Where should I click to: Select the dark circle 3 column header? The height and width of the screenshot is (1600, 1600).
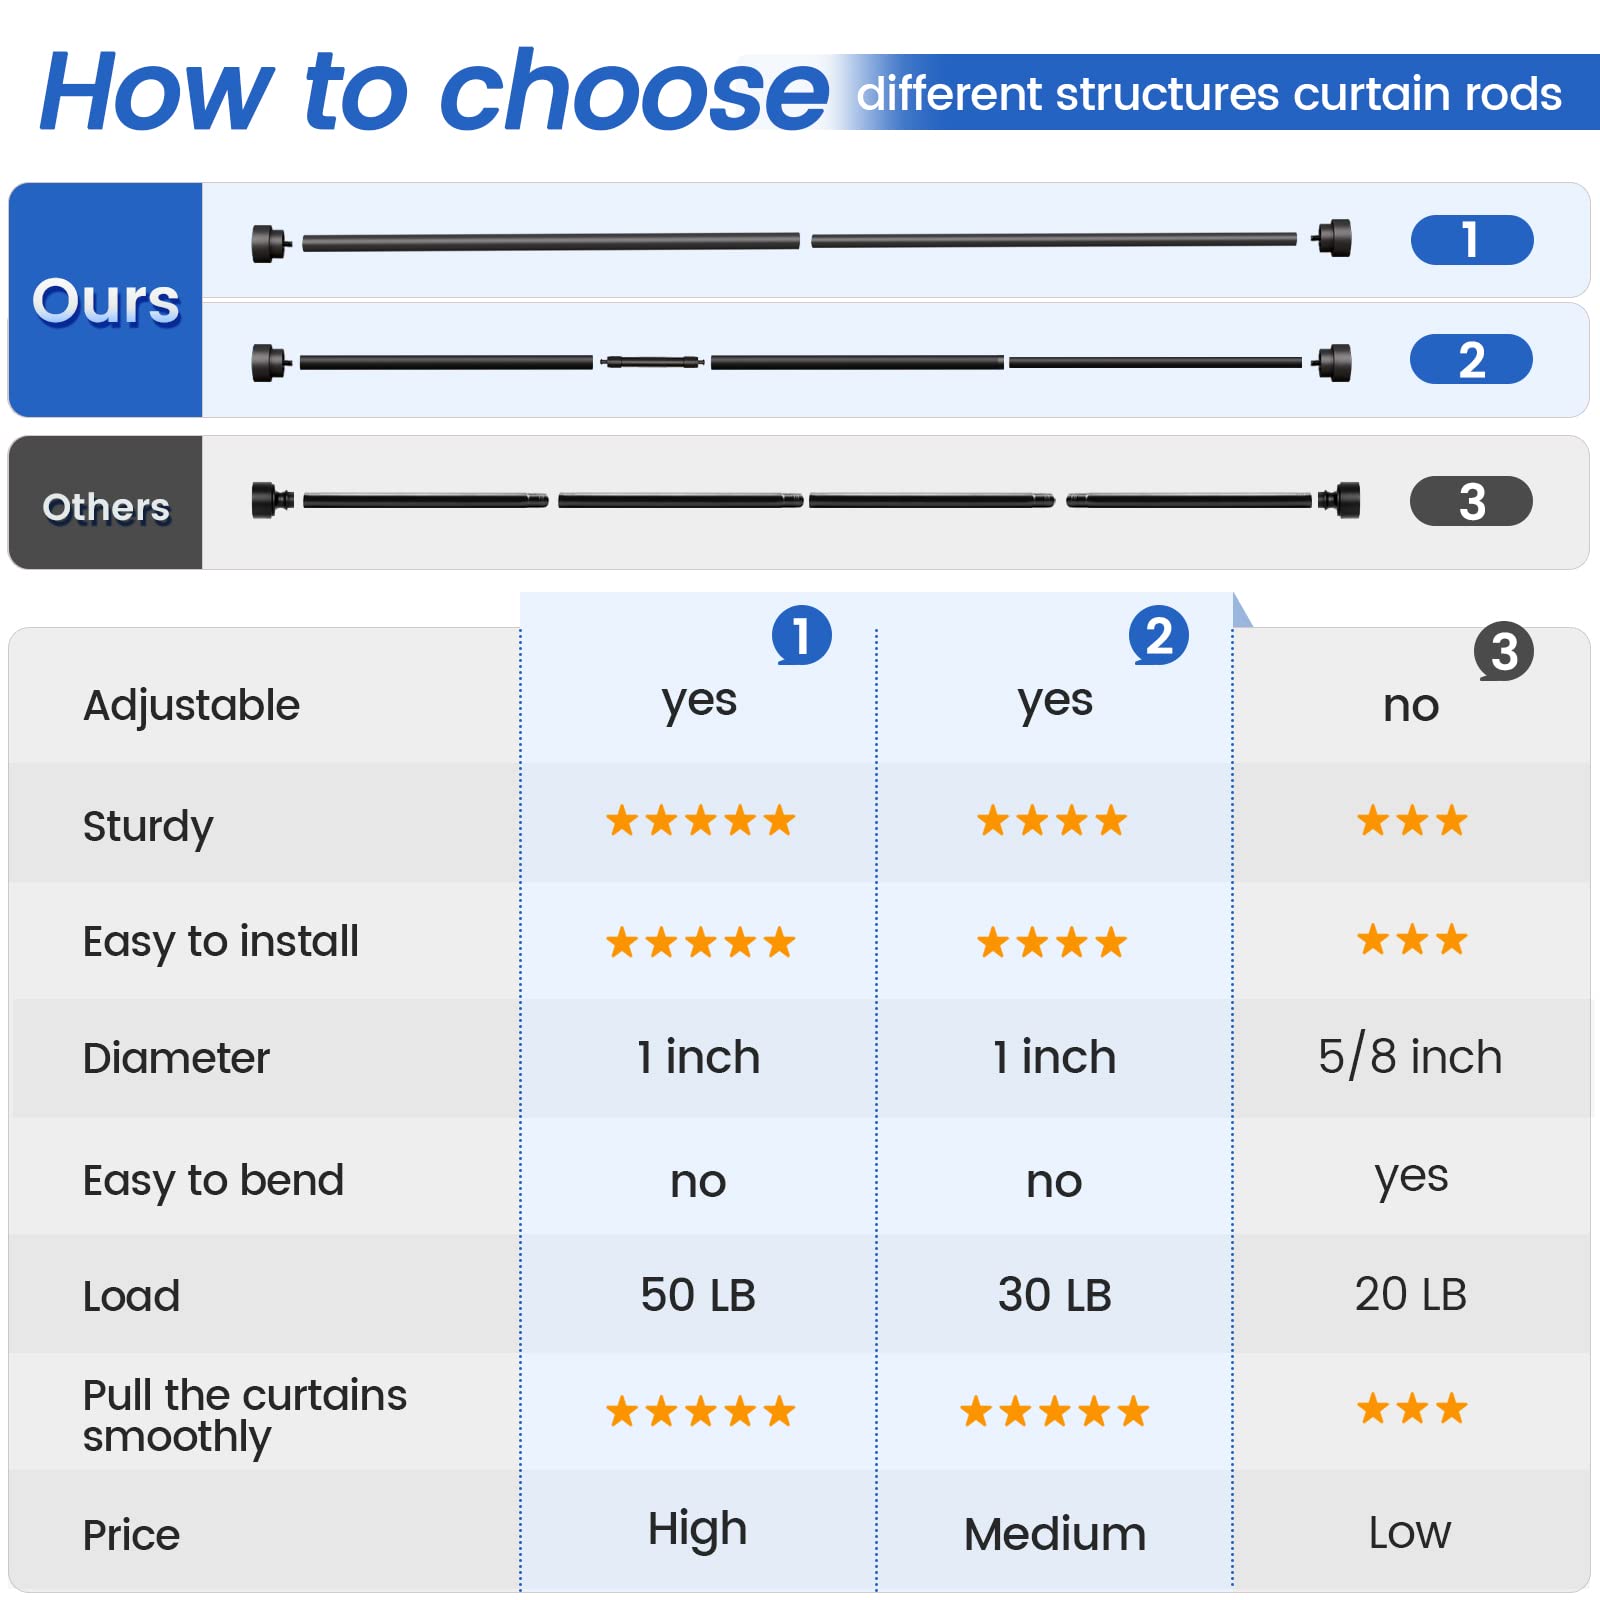(x=1503, y=652)
